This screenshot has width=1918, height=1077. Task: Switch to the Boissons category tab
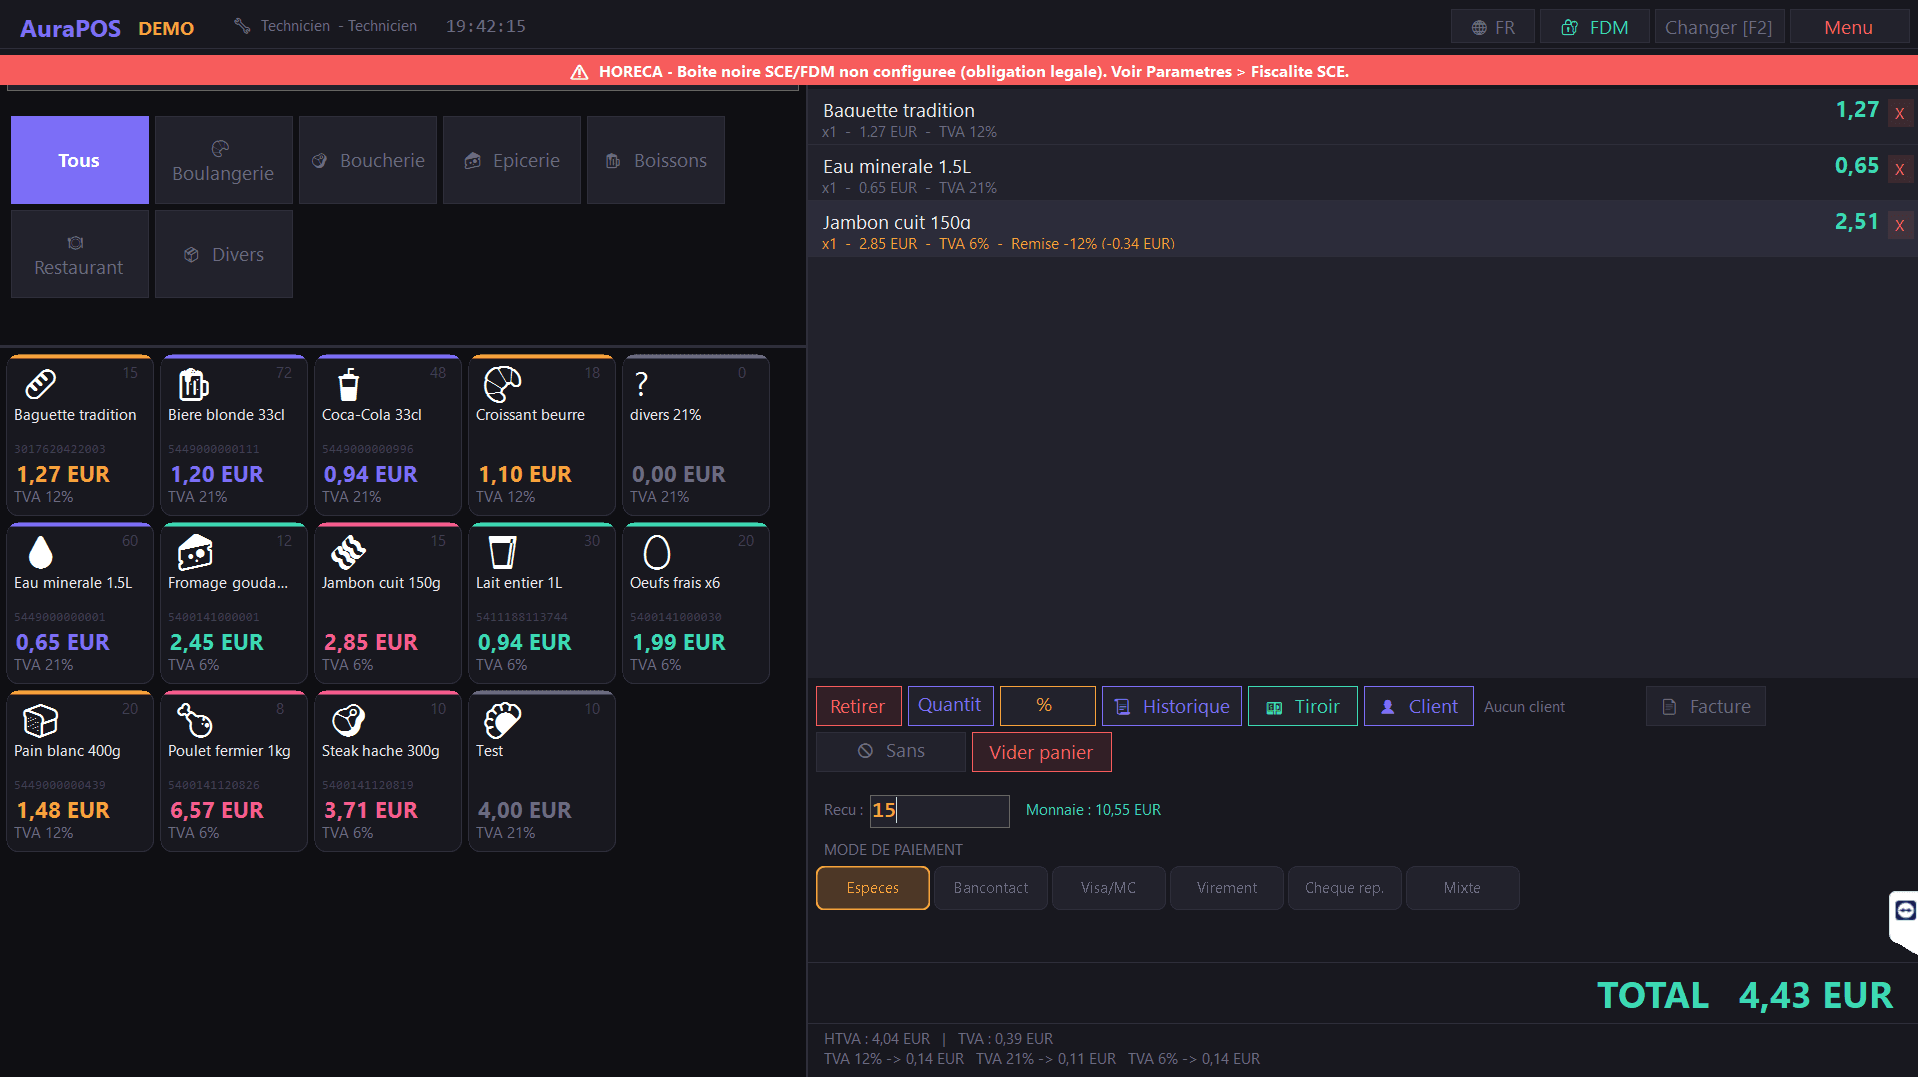[656, 160]
